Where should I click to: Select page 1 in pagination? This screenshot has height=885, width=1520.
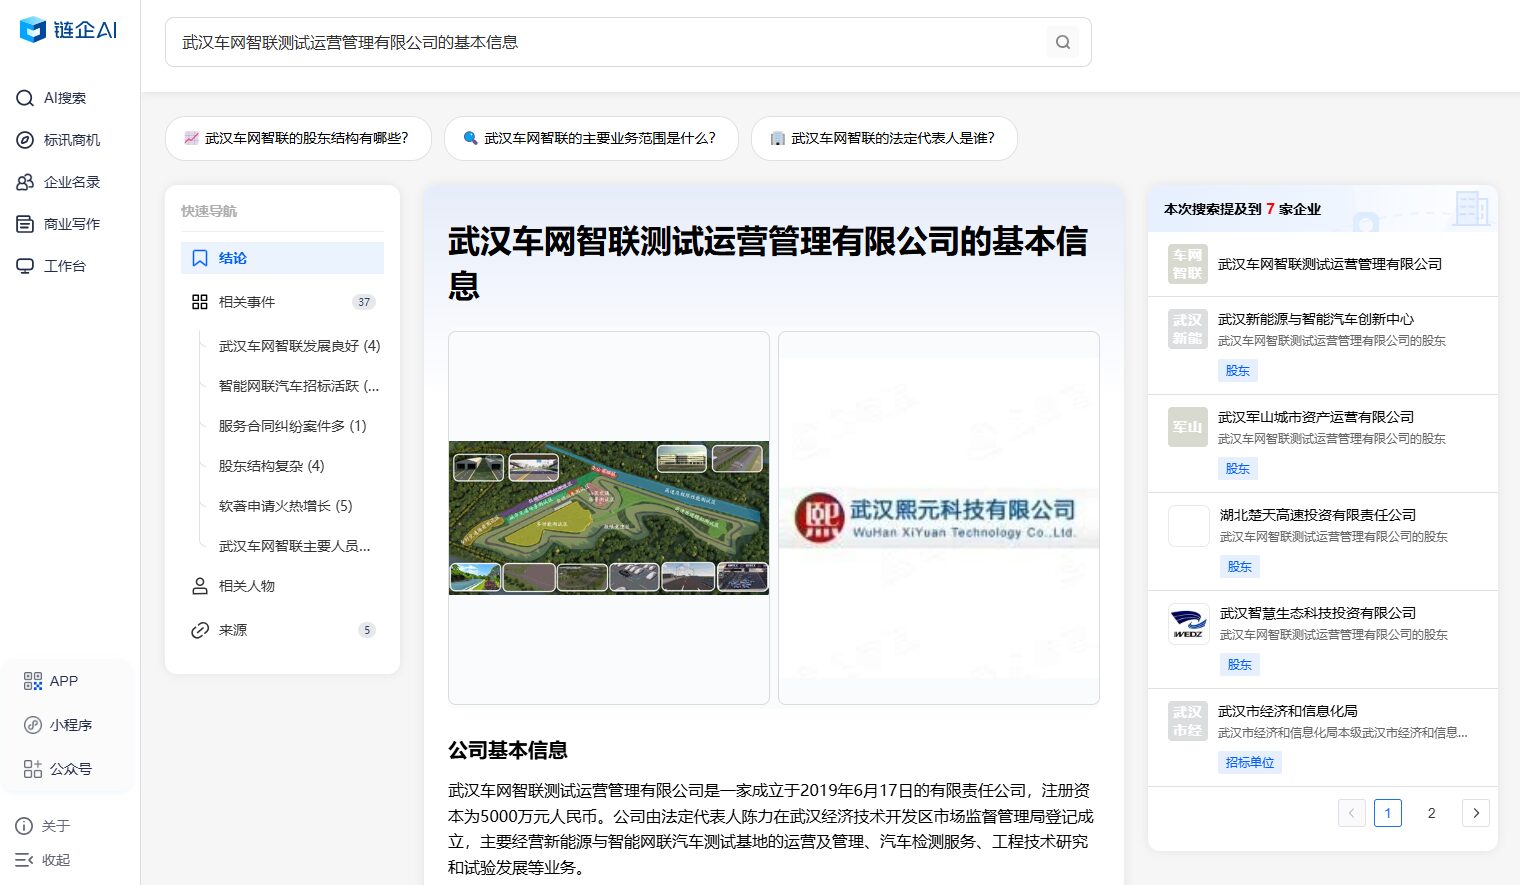pos(1388,813)
